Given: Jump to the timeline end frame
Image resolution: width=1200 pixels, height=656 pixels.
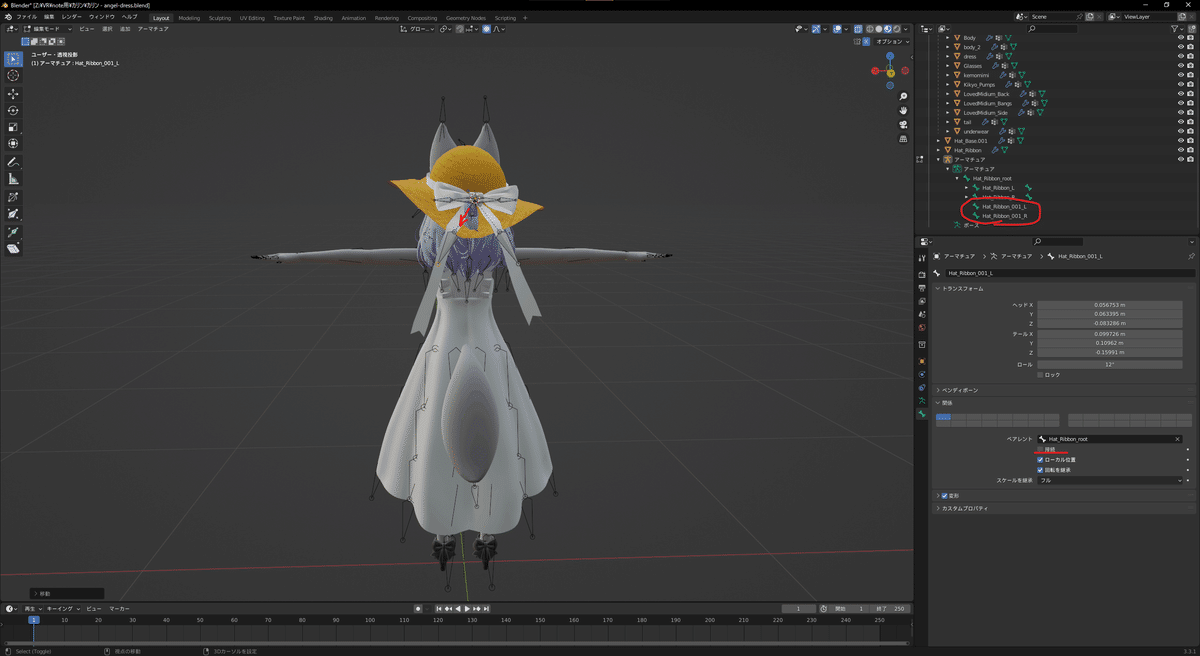Looking at the screenshot, I should [x=486, y=608].
